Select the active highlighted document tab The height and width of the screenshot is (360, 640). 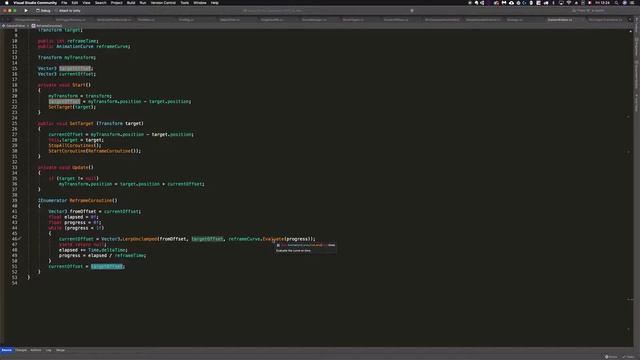click(560, 20)
